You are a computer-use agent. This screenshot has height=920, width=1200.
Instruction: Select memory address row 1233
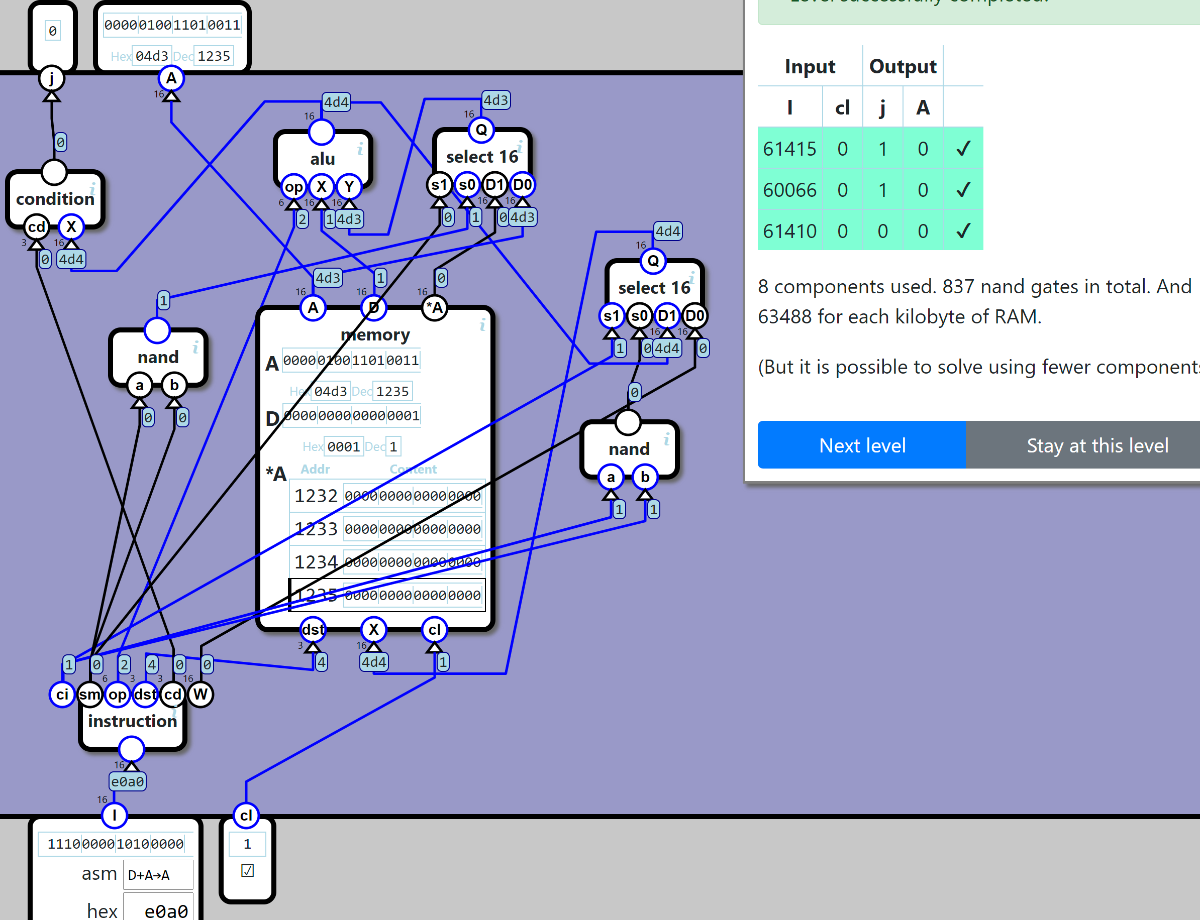tap(389, 529)
